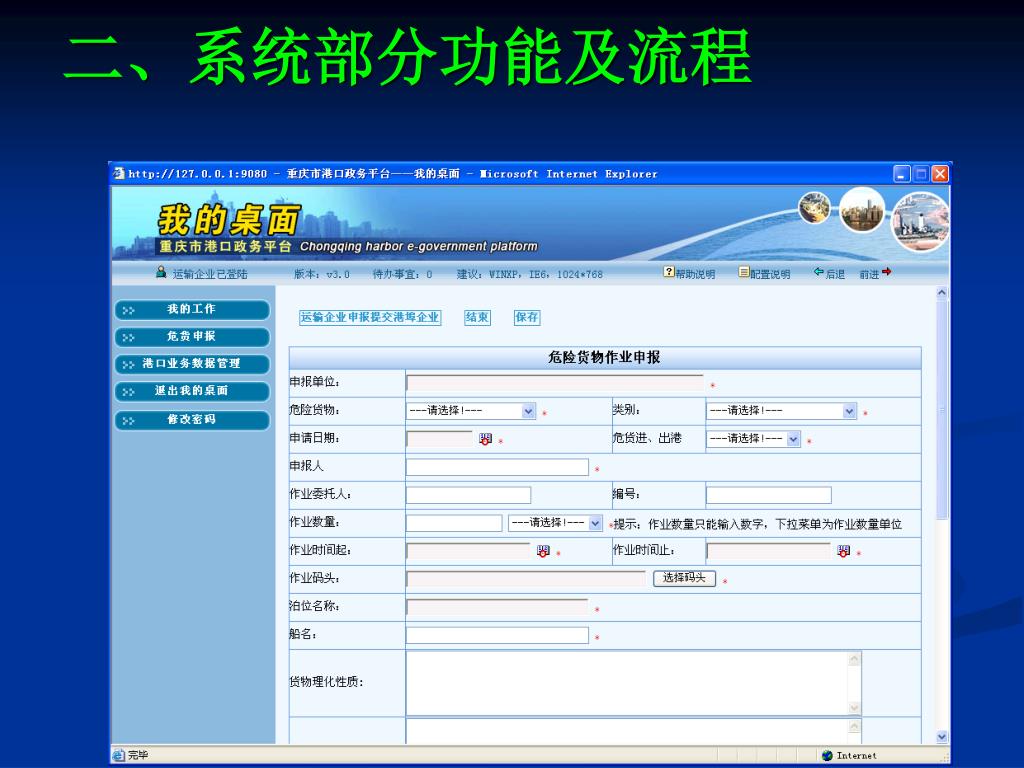Viewport: 1024px width, 768px height.
Task: Click the 保存 button
Action: click(x=527, y=317)
